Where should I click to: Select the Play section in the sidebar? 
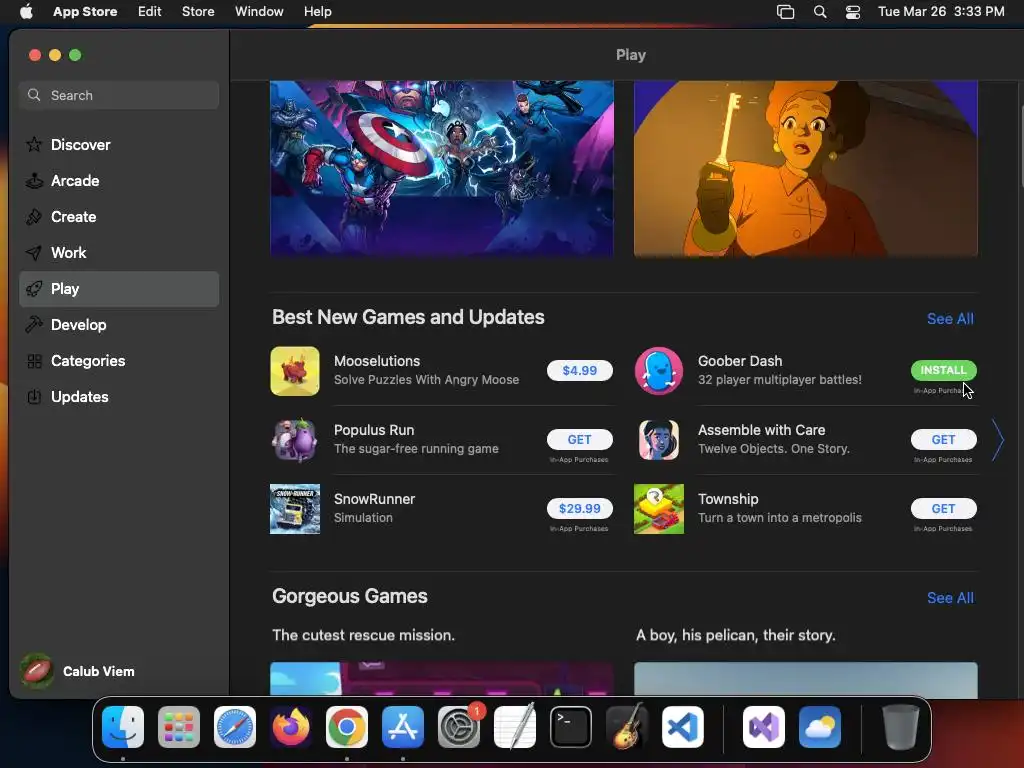(119, 289)
